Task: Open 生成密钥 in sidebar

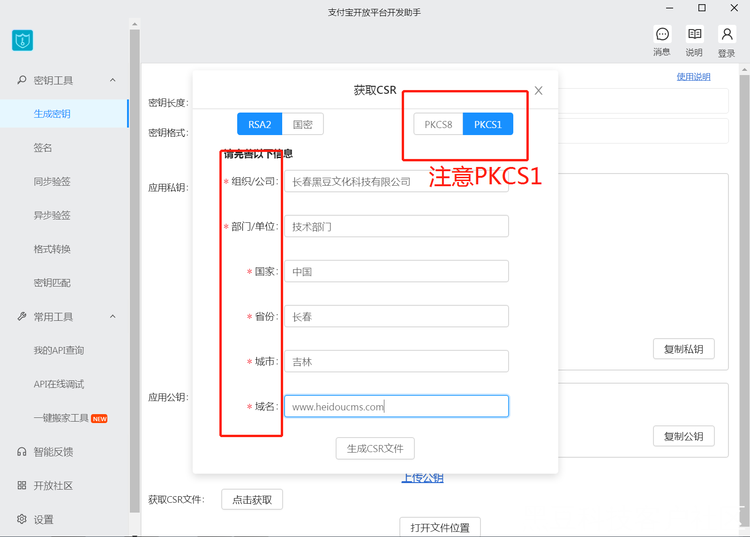Action: (x=64, y=114)
